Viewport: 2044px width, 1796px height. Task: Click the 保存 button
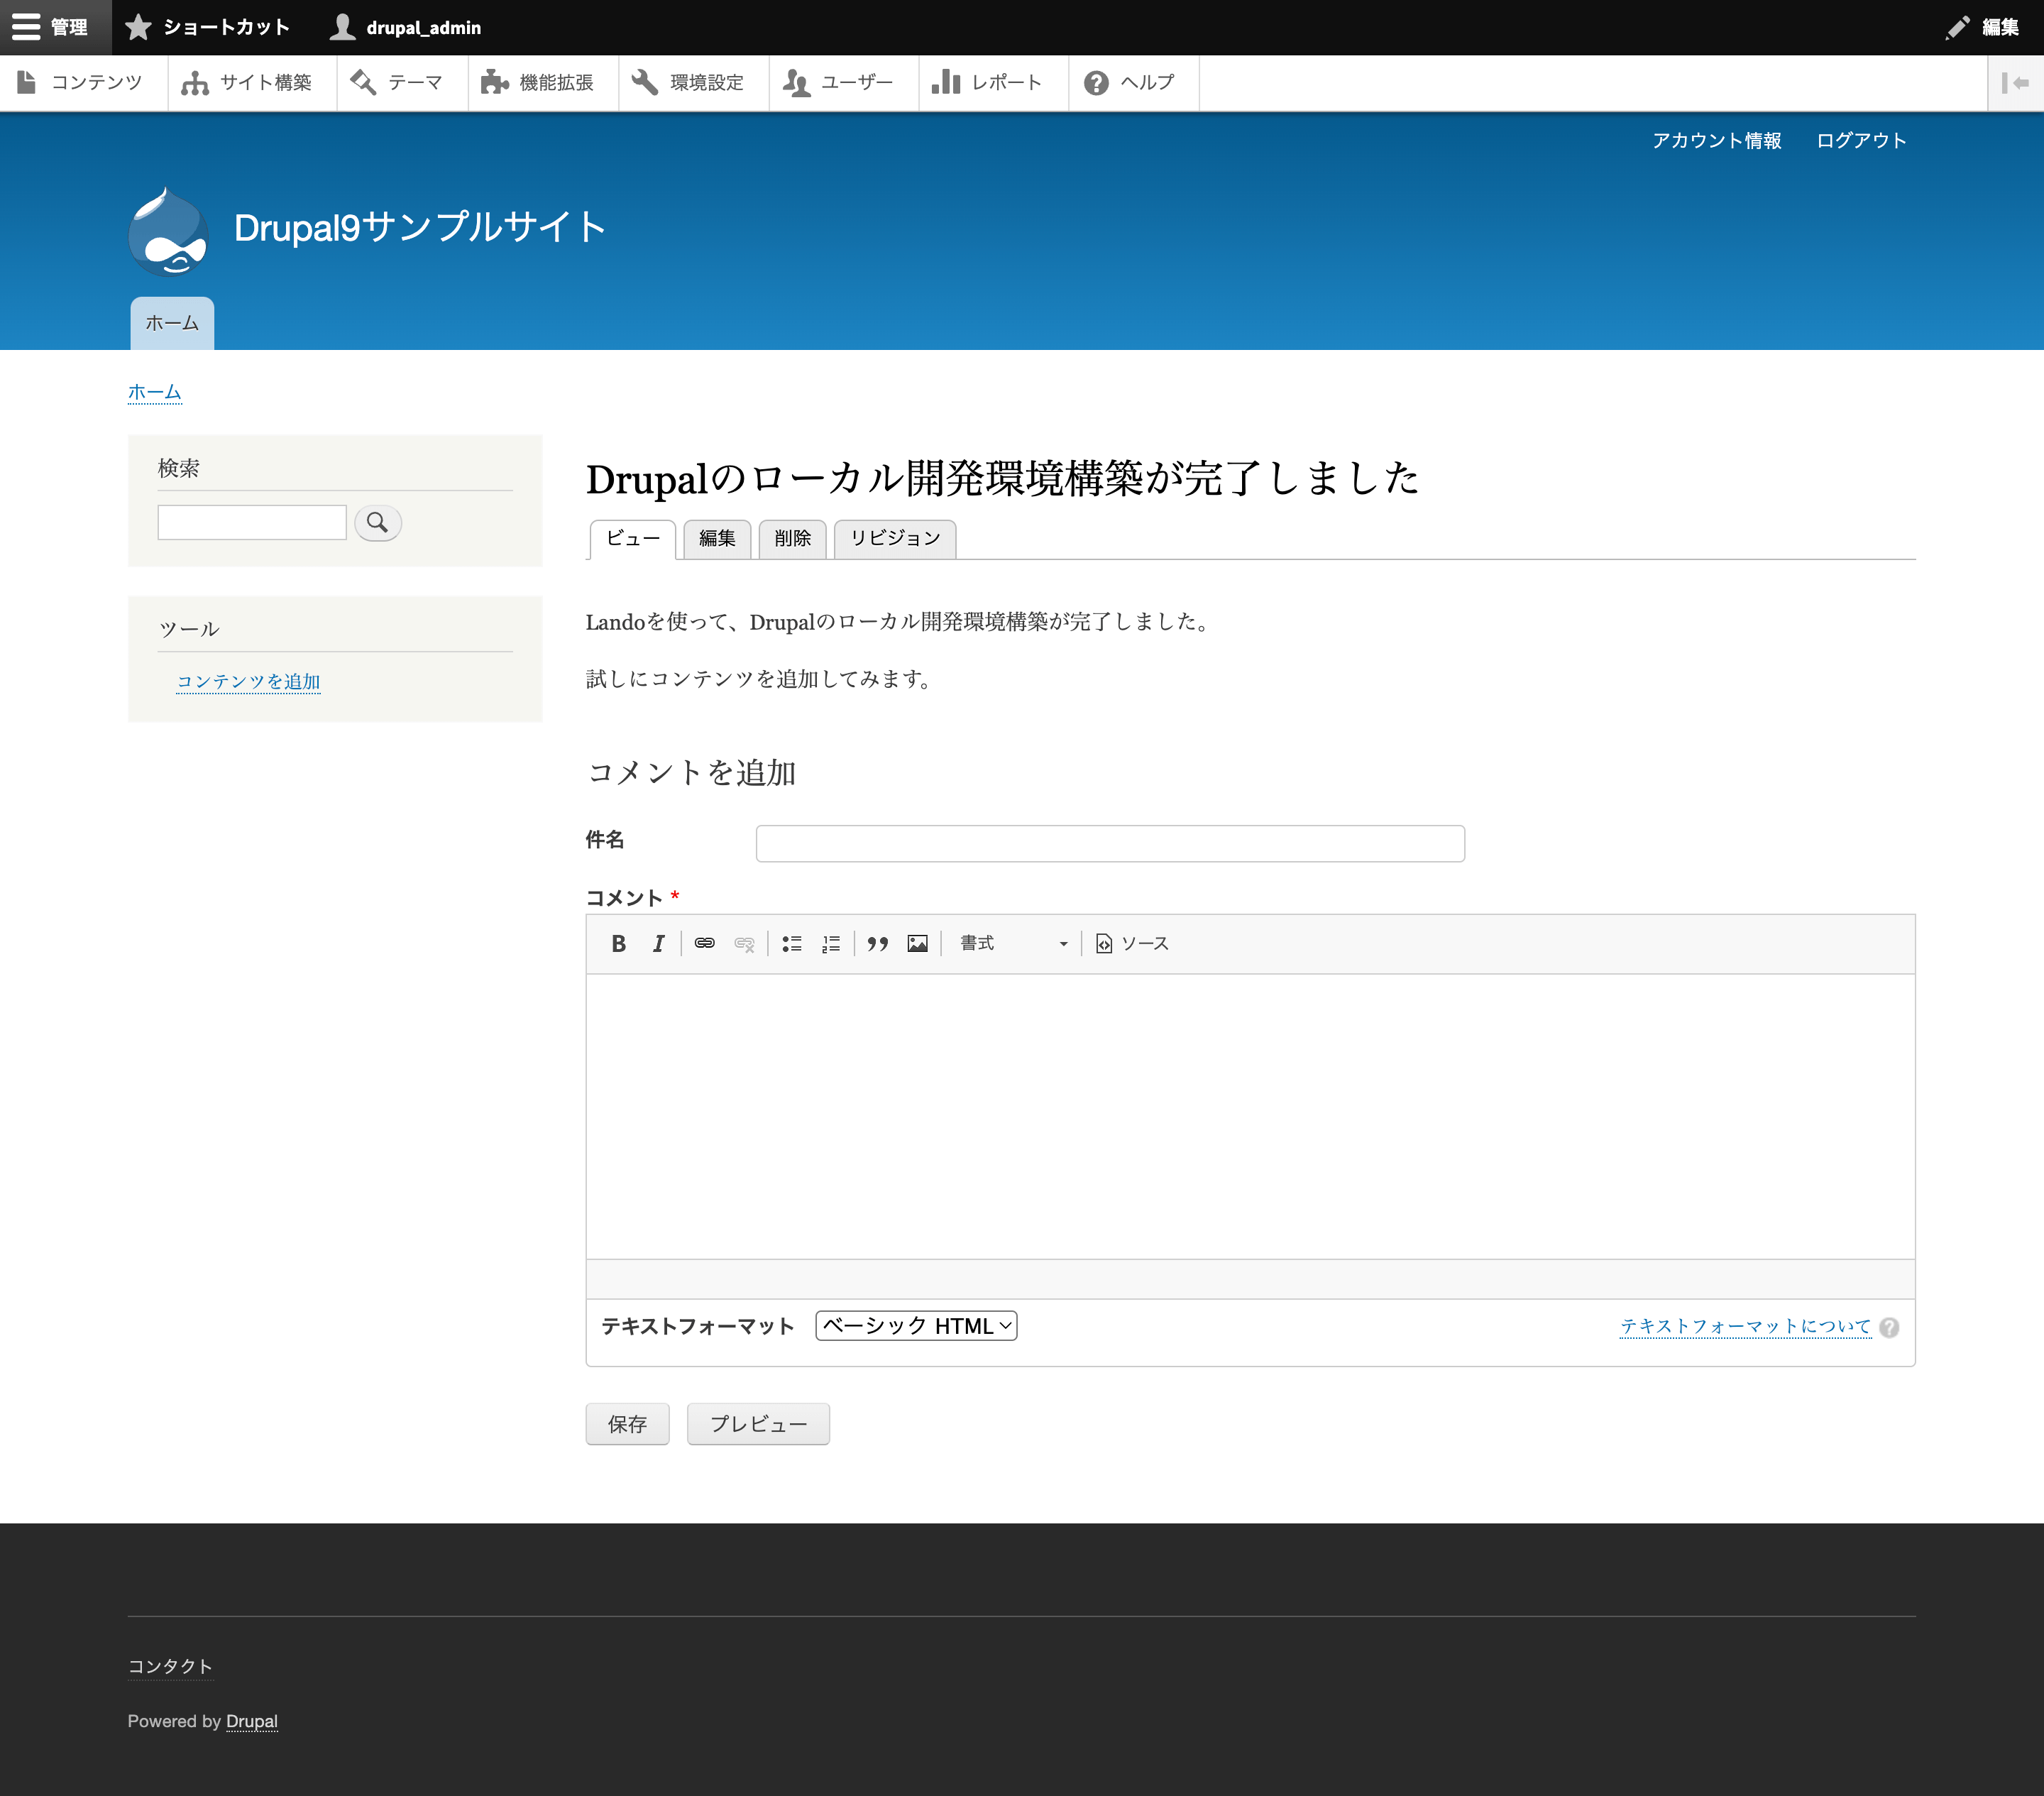[x=627, y=1424]
